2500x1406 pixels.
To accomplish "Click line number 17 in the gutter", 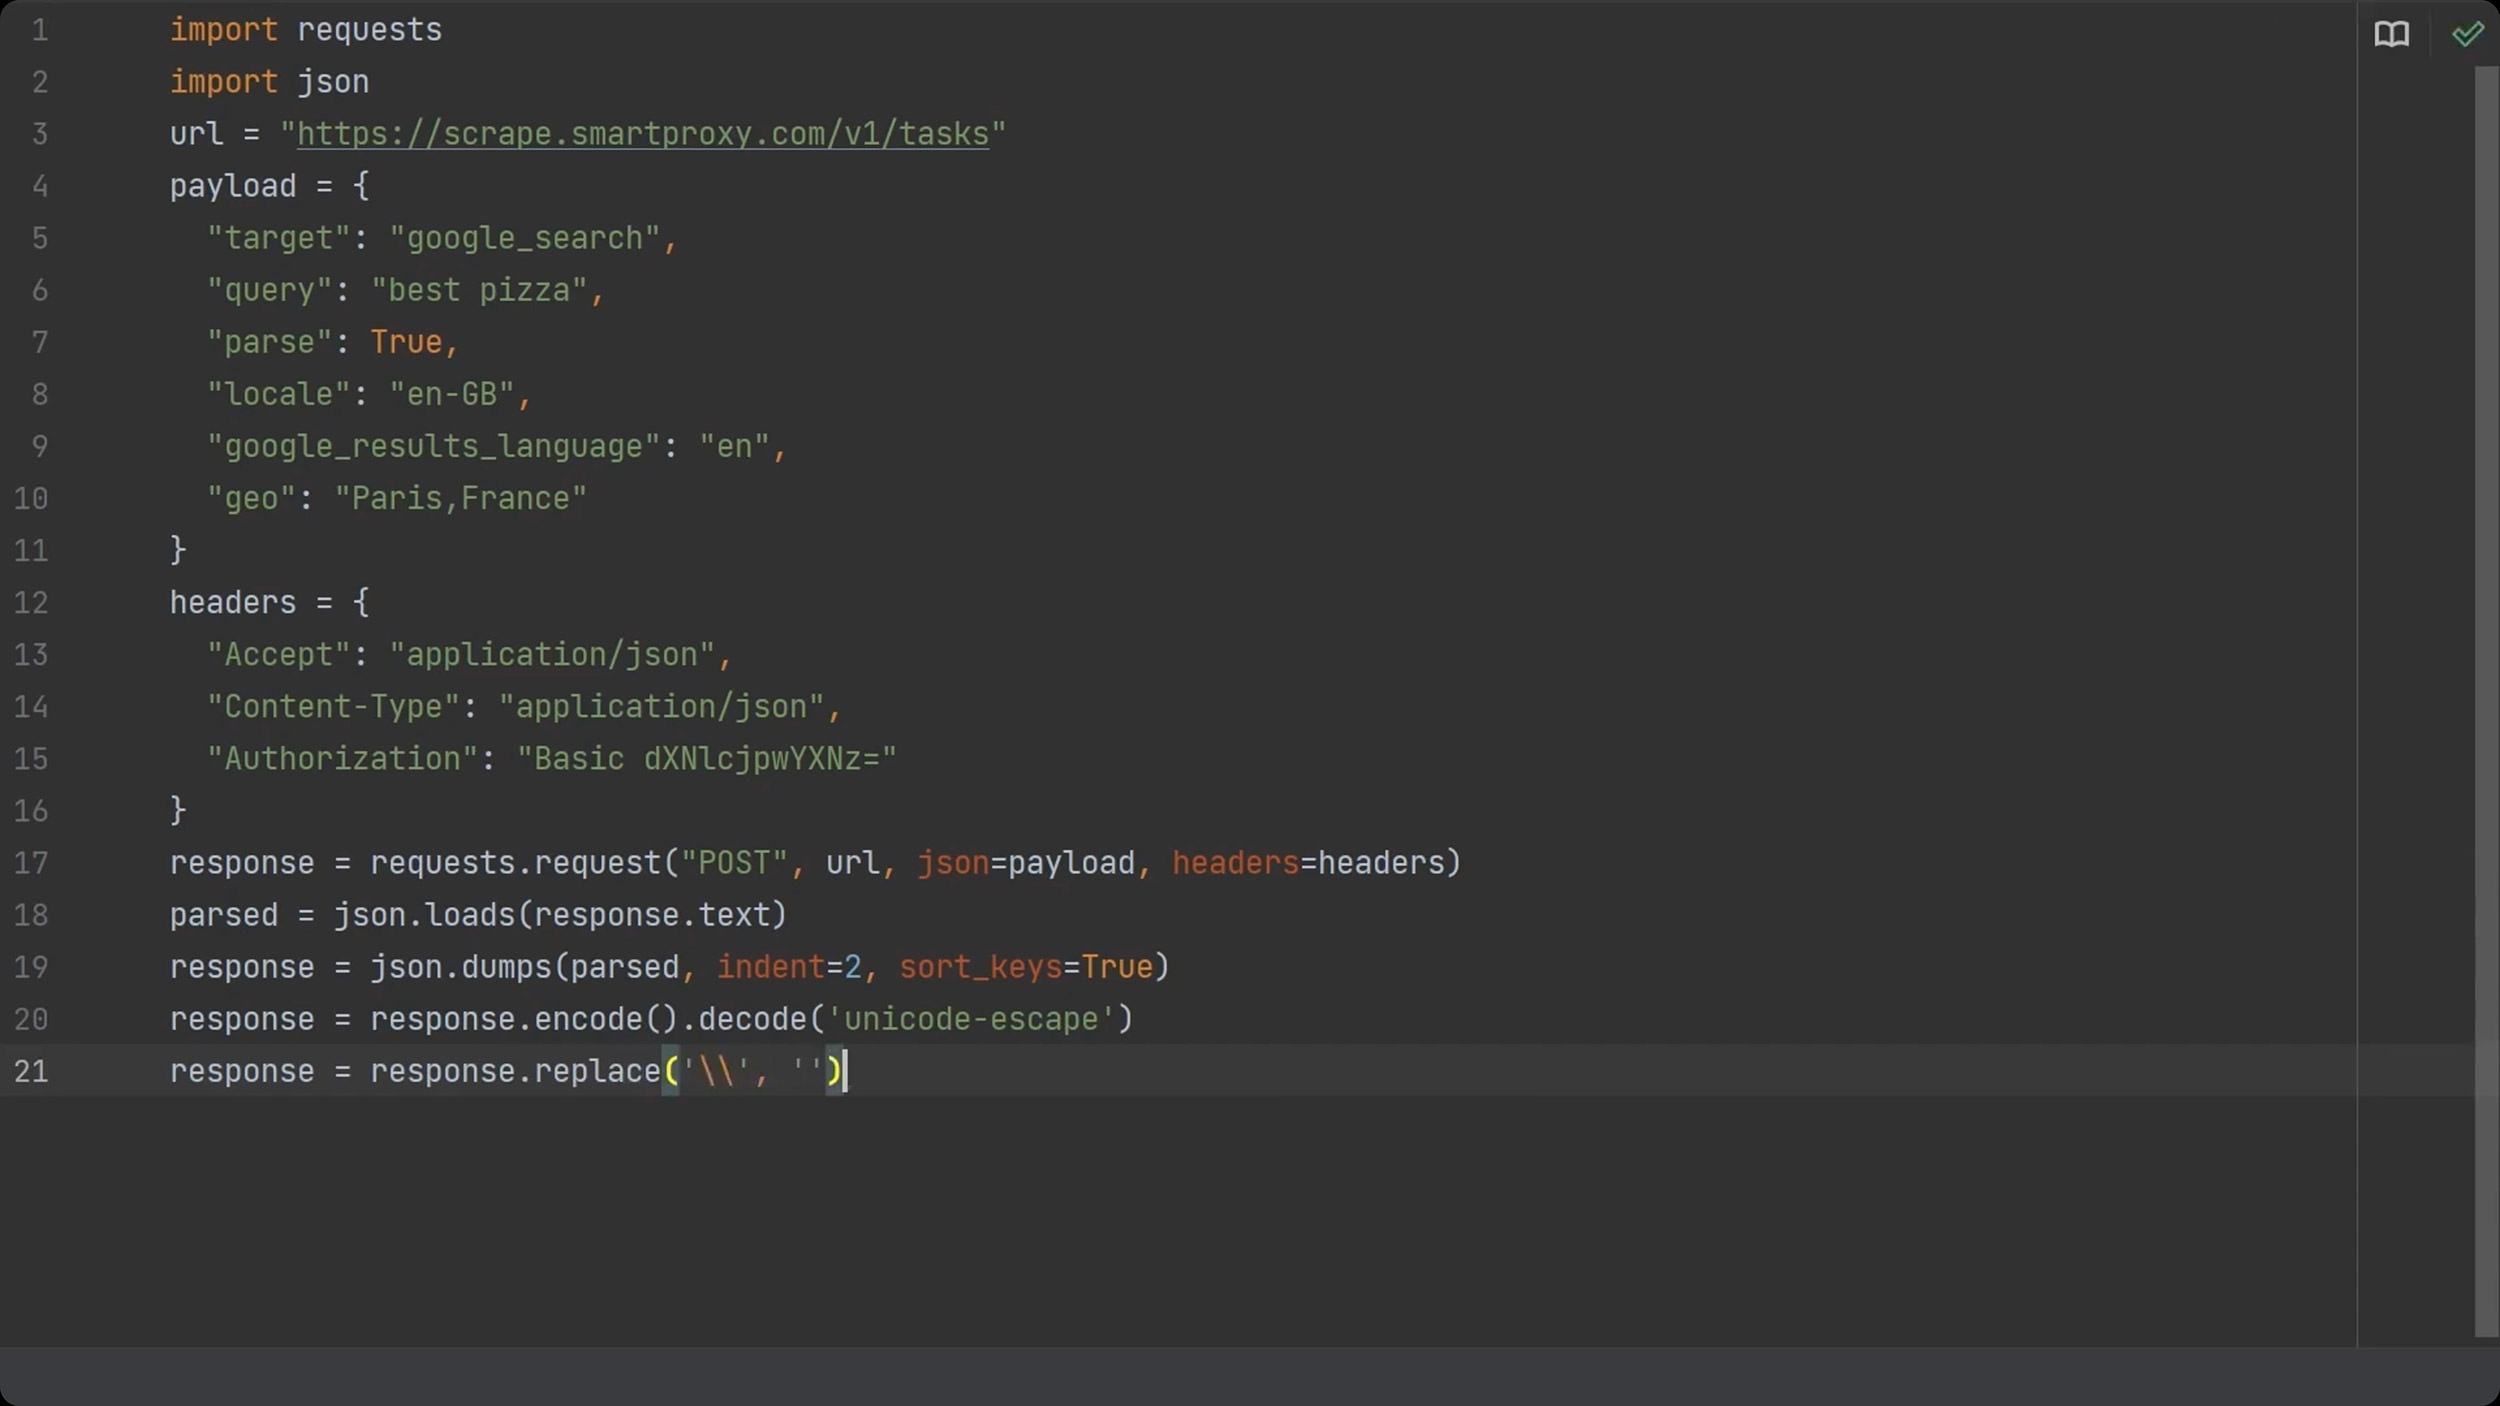I will 31,863.
